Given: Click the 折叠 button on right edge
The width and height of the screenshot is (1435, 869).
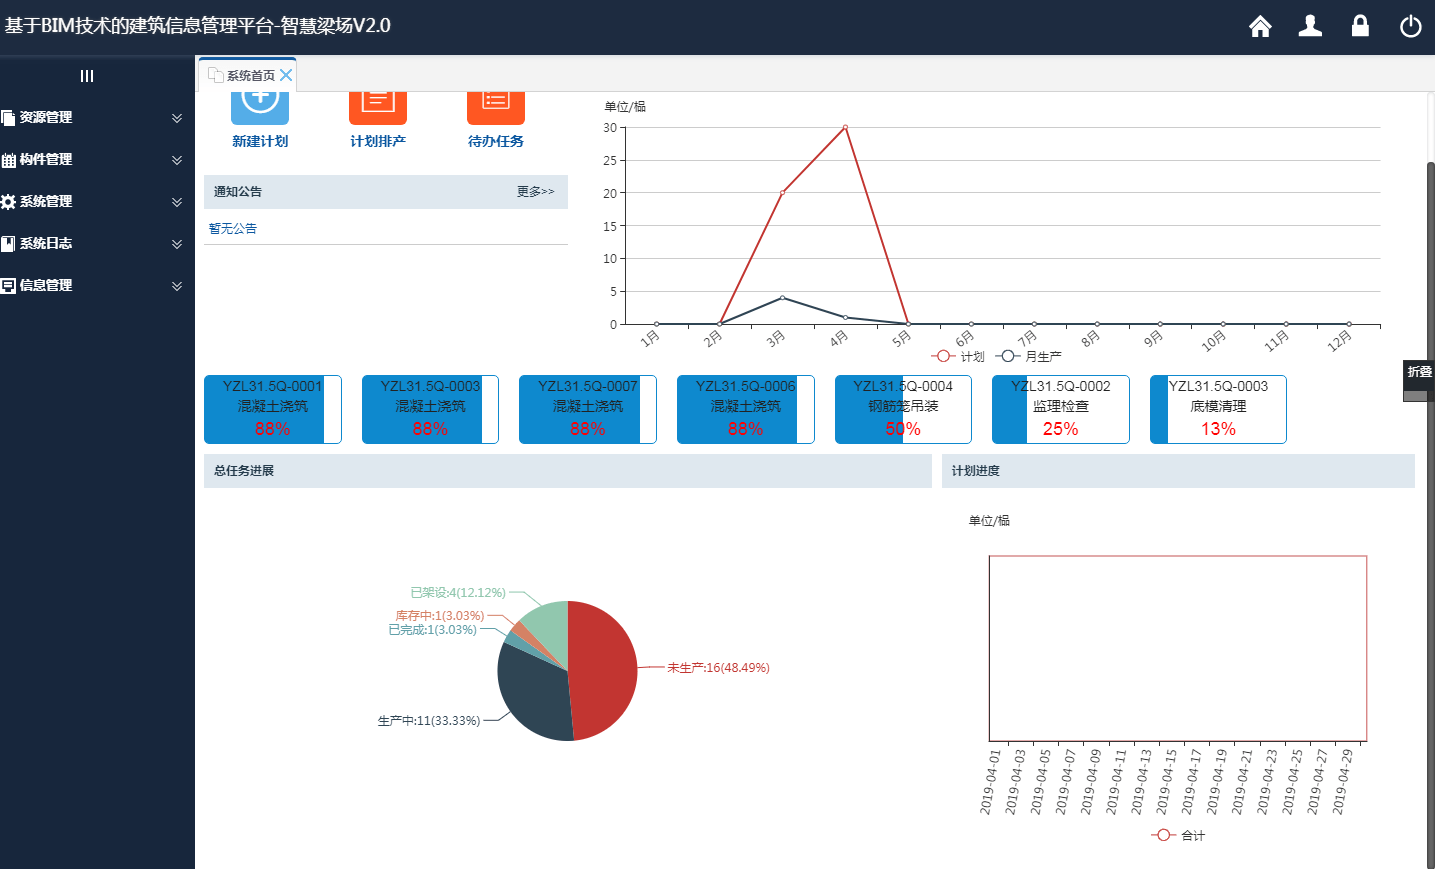Looking at the screenshot, I should pos(1419,372).
